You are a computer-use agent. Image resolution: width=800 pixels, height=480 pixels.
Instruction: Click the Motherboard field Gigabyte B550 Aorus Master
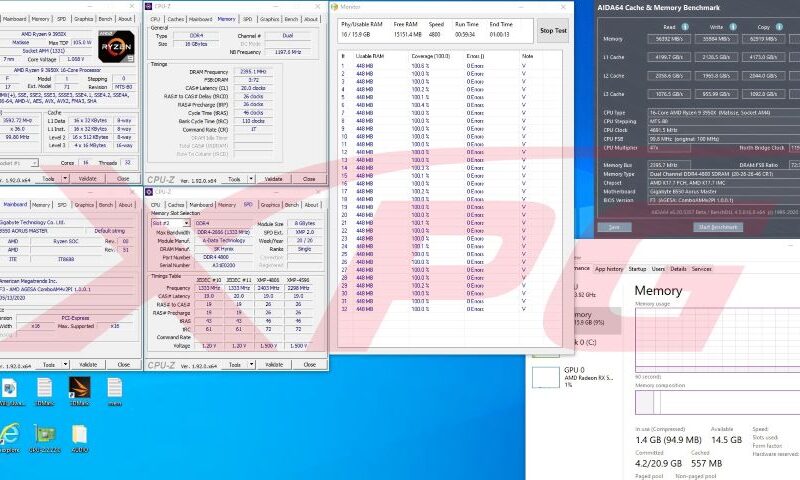[724, 191]
